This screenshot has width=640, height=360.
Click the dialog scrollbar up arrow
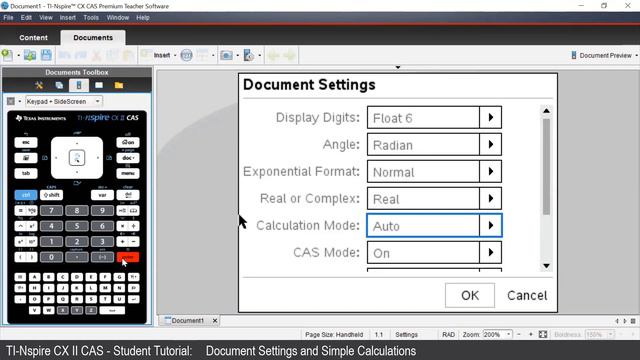pyautogui.click(x=547, y=111)
